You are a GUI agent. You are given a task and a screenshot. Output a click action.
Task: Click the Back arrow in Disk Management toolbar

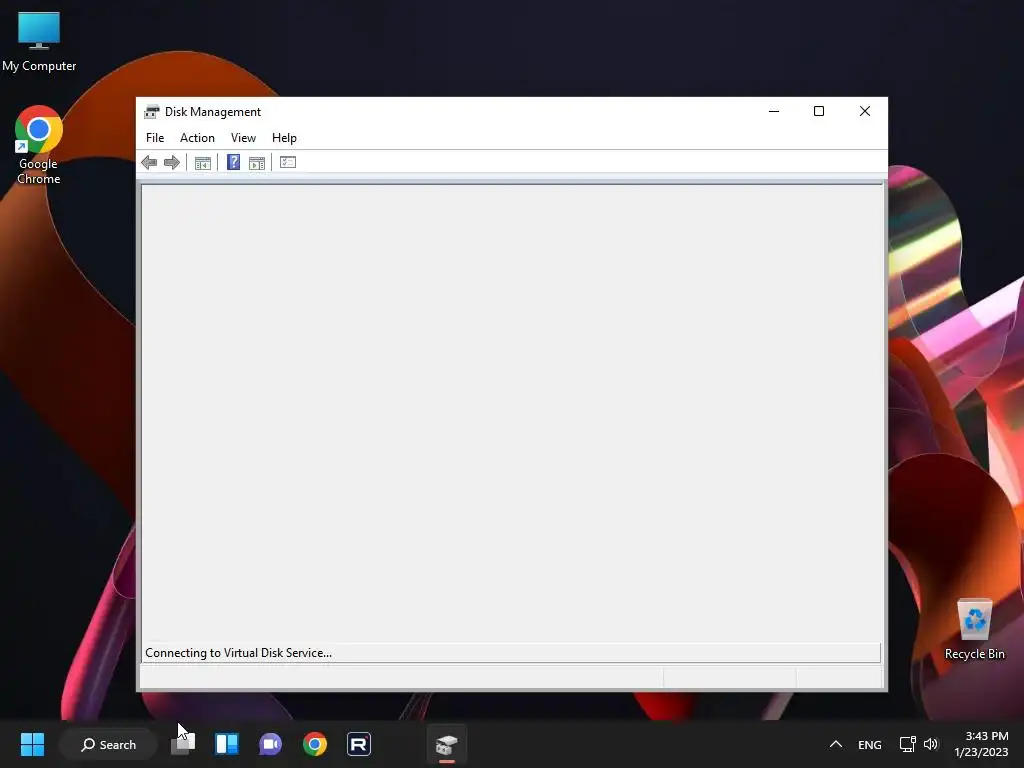point(149,163)
